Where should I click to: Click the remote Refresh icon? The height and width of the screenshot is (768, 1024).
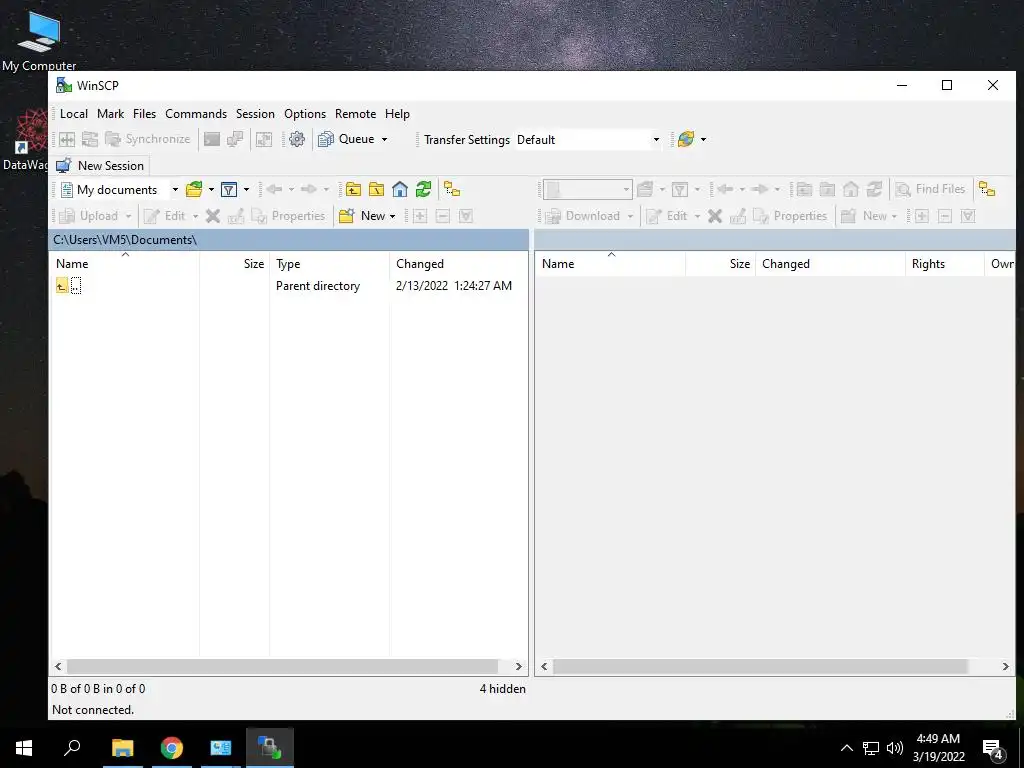click(x=874, y=189)
